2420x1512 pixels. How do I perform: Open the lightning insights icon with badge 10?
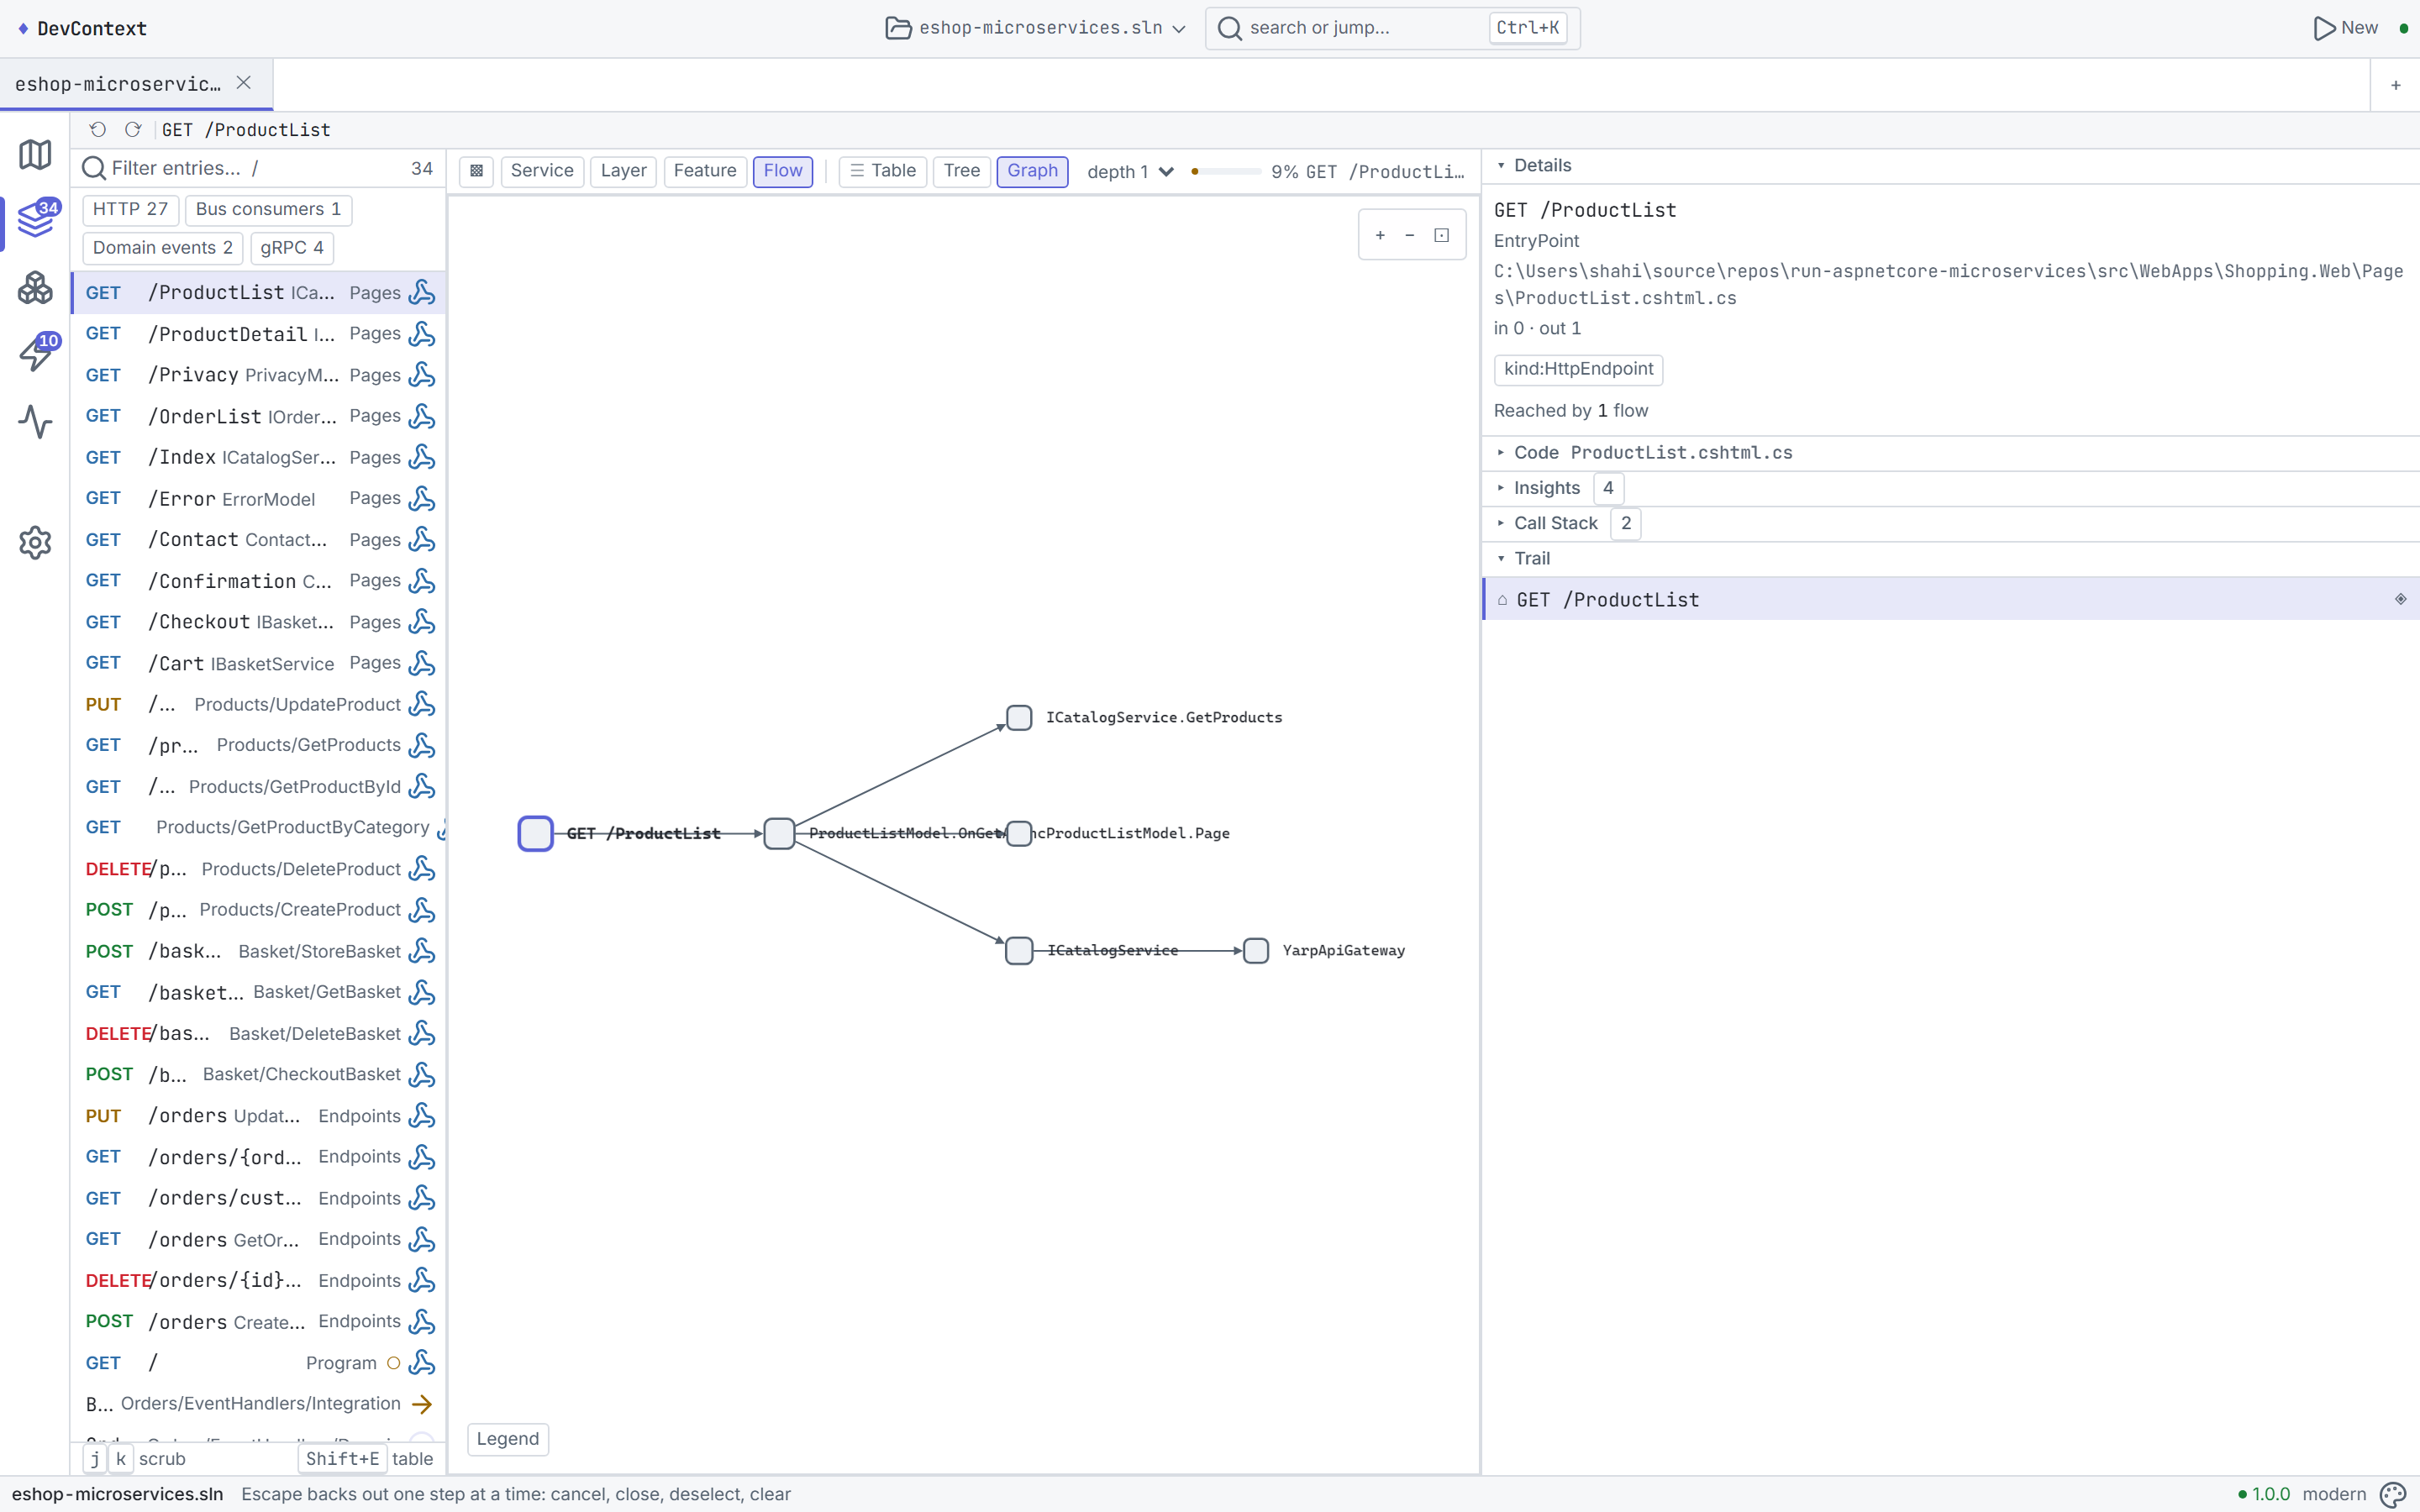(35, 354)
